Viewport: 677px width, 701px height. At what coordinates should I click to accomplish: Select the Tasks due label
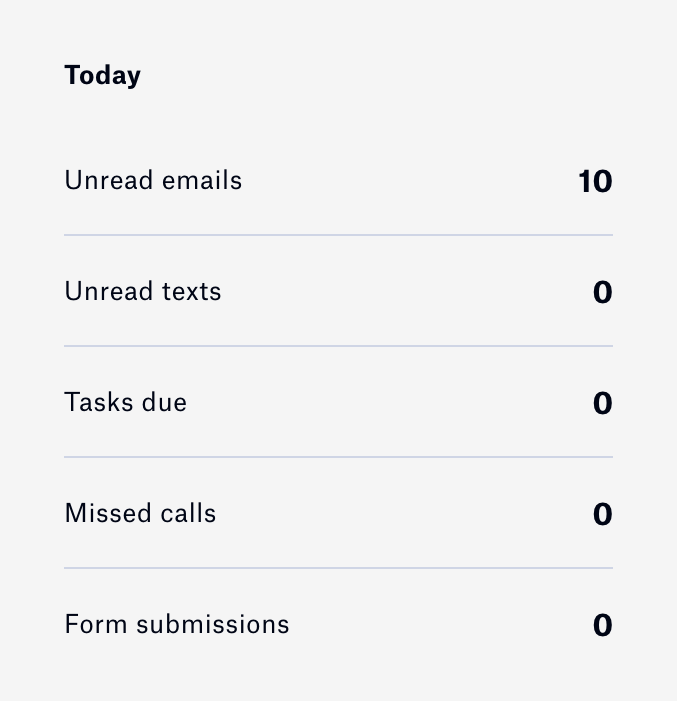coord(125,403)
